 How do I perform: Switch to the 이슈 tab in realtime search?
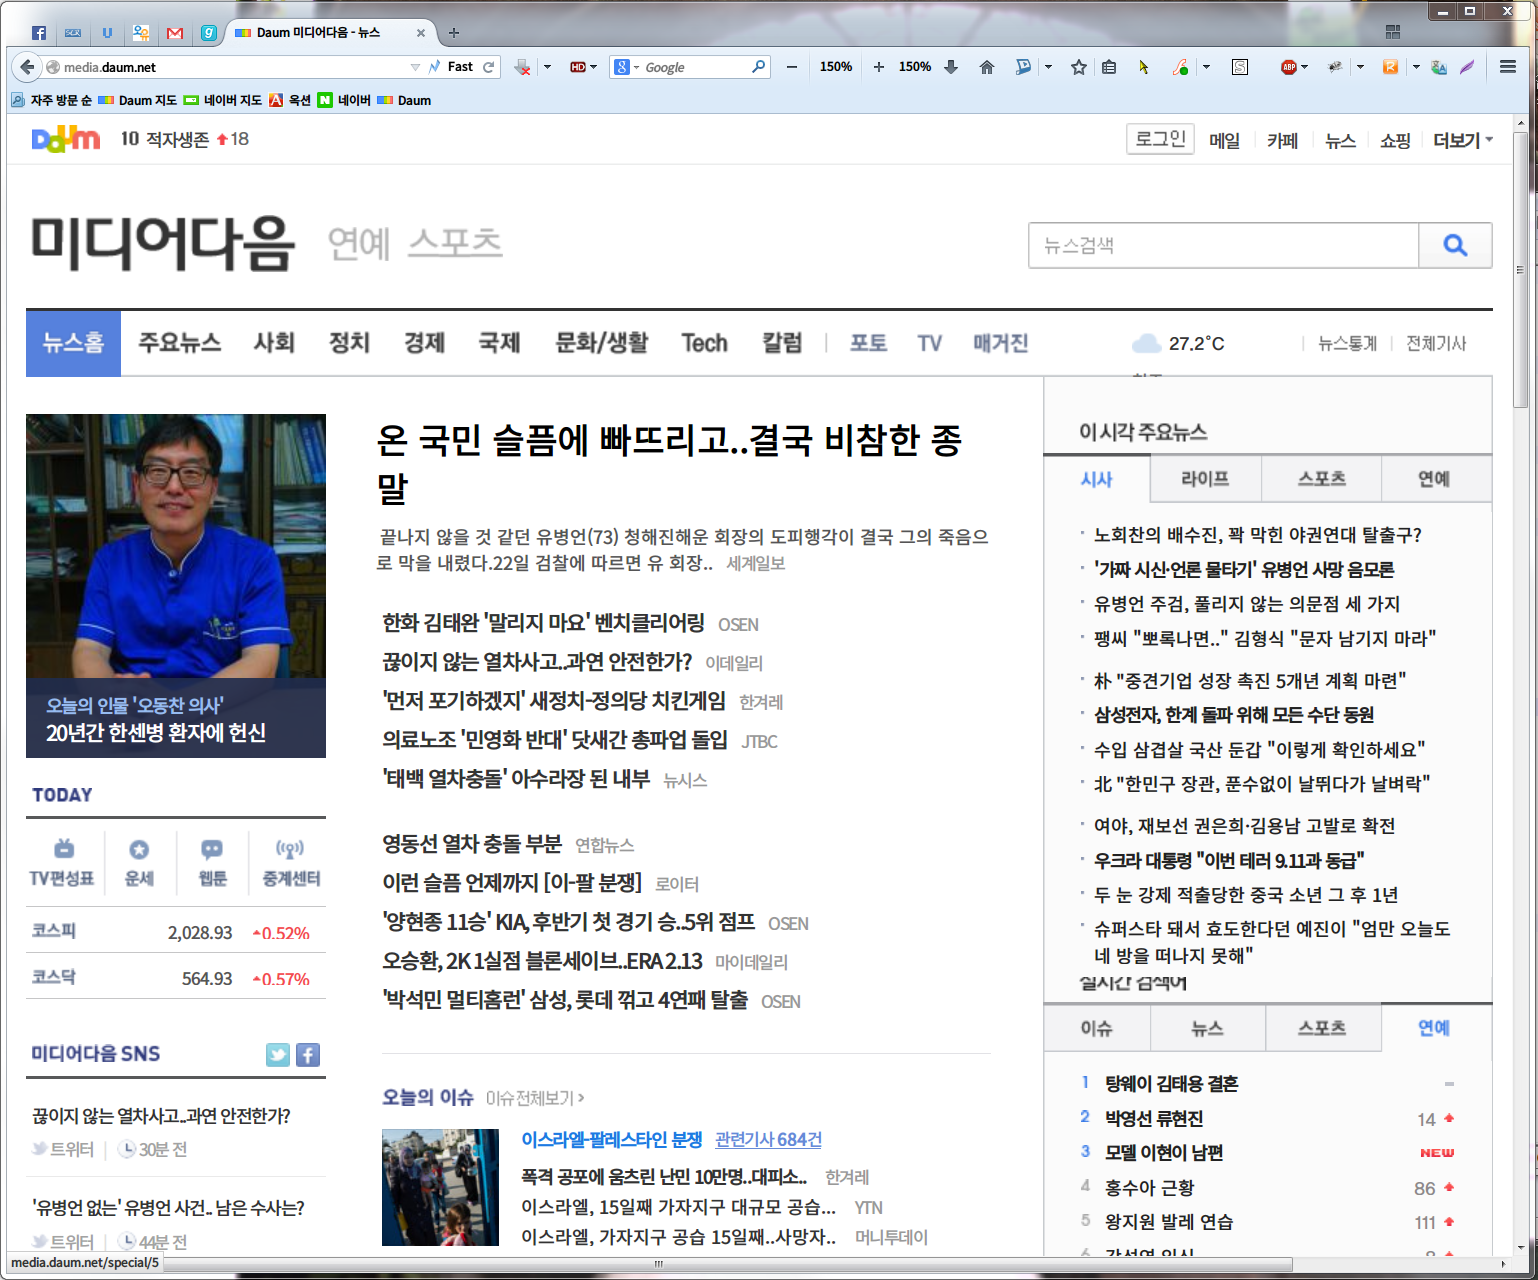[1096, 1028]
